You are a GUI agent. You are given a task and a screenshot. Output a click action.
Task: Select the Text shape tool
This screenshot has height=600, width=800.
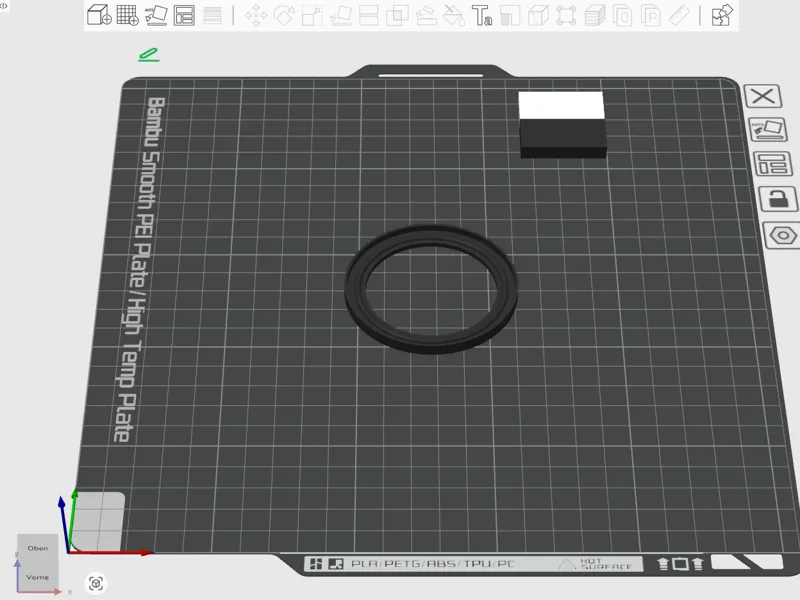482,16
